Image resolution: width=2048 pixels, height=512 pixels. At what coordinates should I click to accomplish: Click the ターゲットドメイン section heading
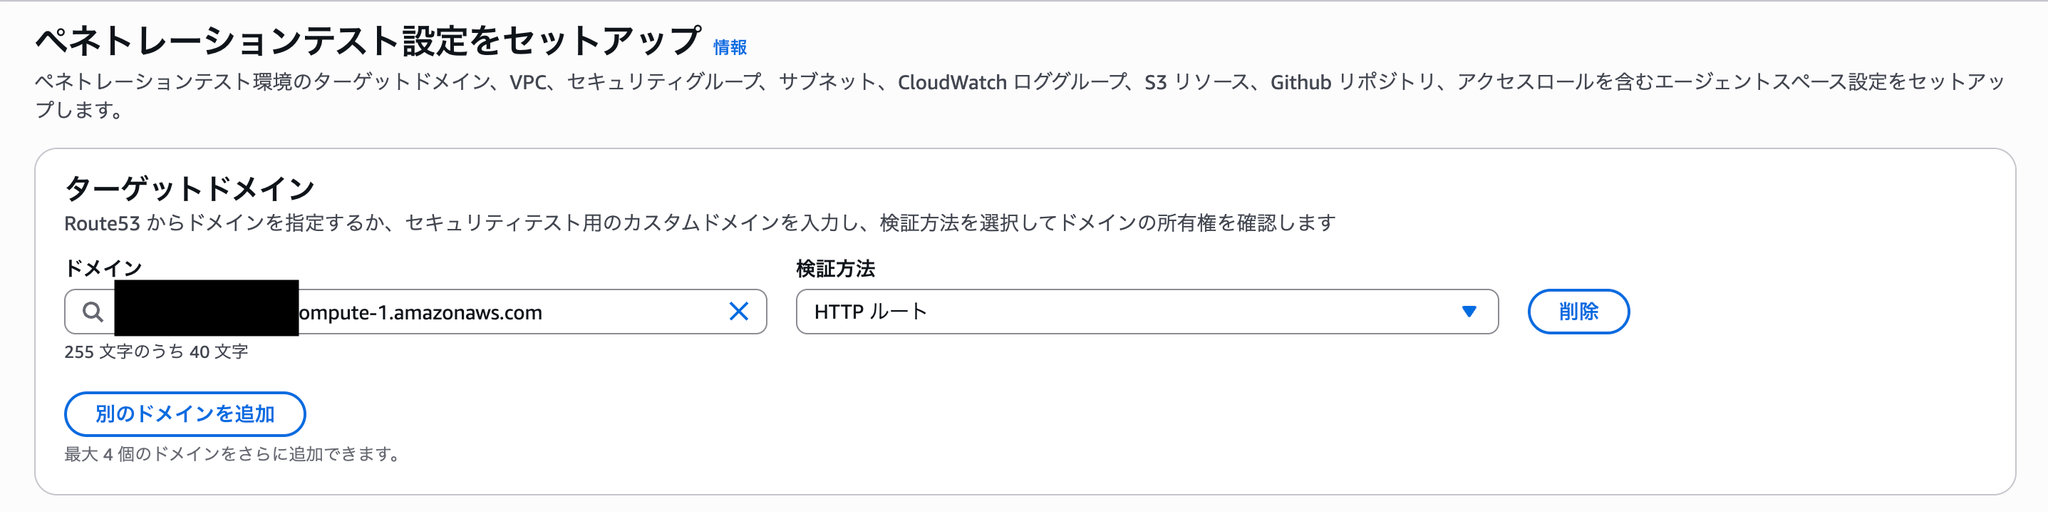click(190, 188)
